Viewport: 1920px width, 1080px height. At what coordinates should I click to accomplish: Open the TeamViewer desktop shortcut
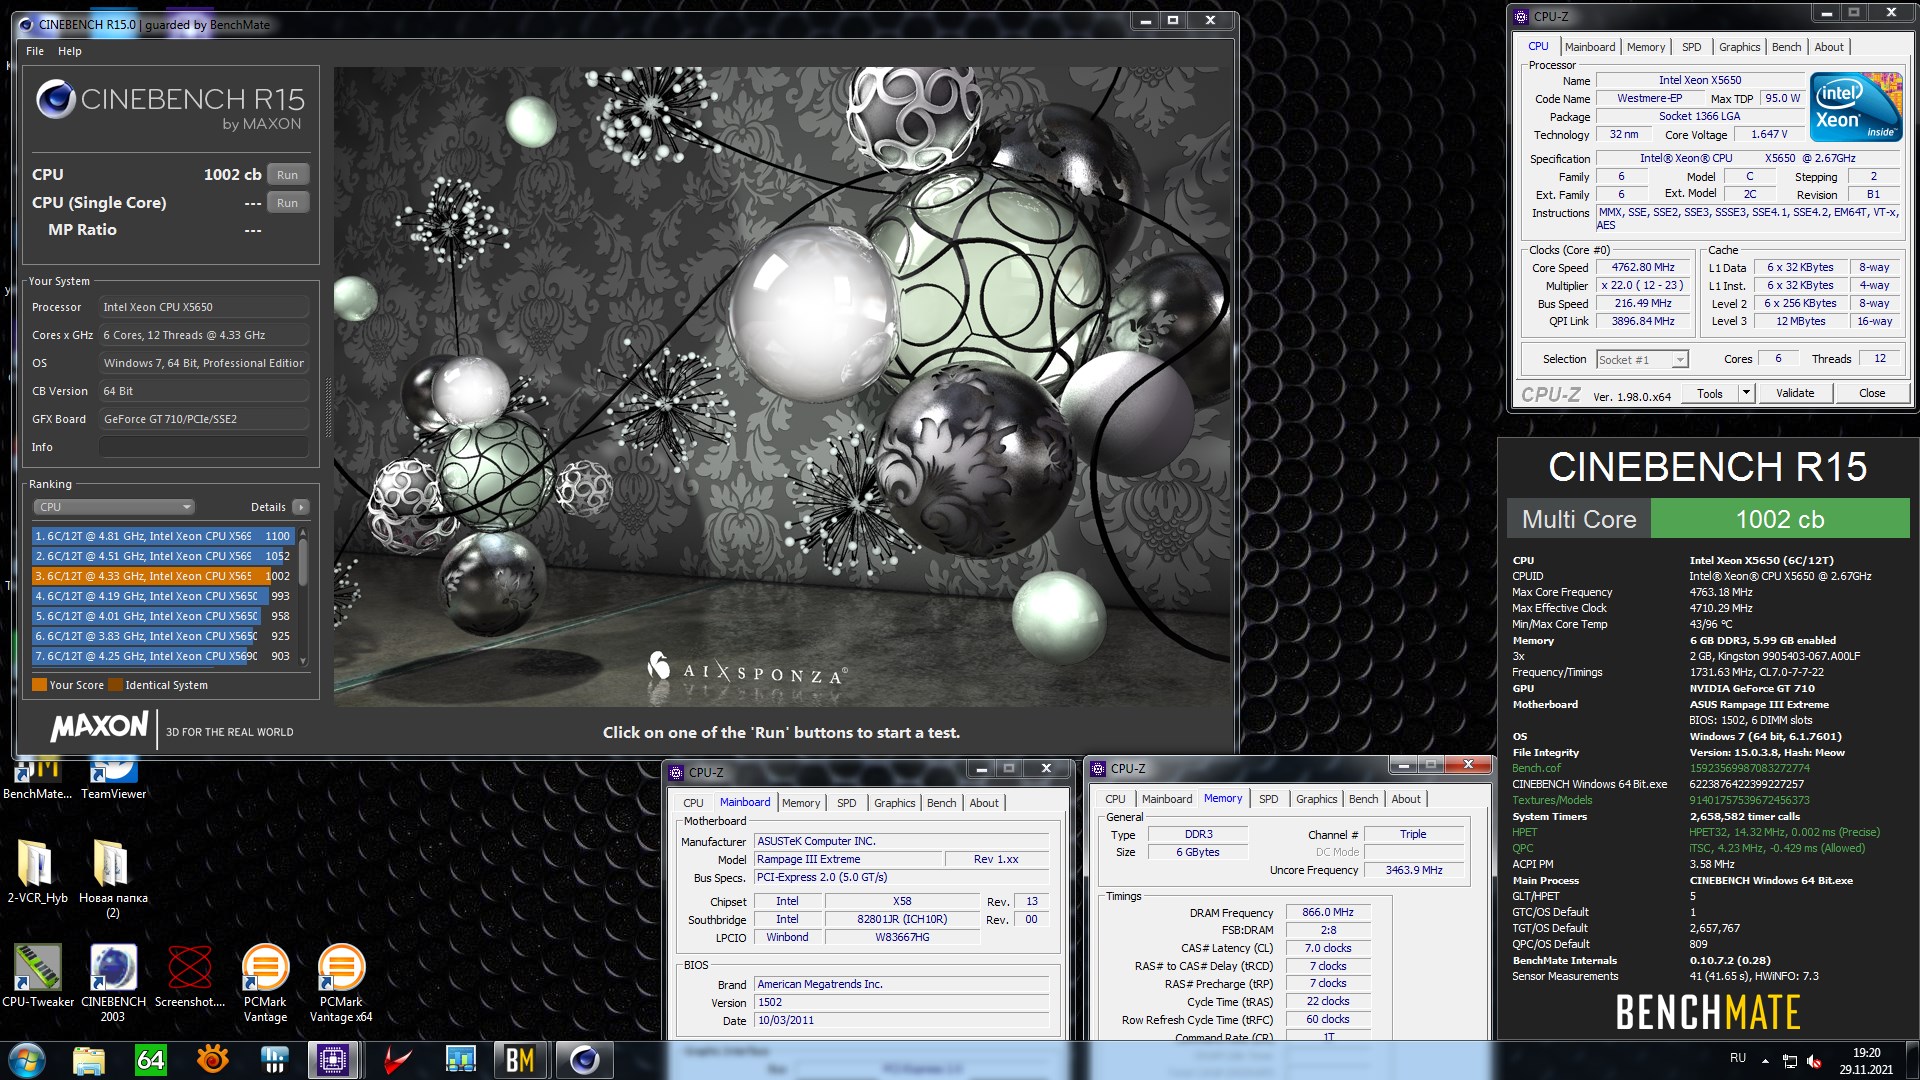tap(113, 780)
